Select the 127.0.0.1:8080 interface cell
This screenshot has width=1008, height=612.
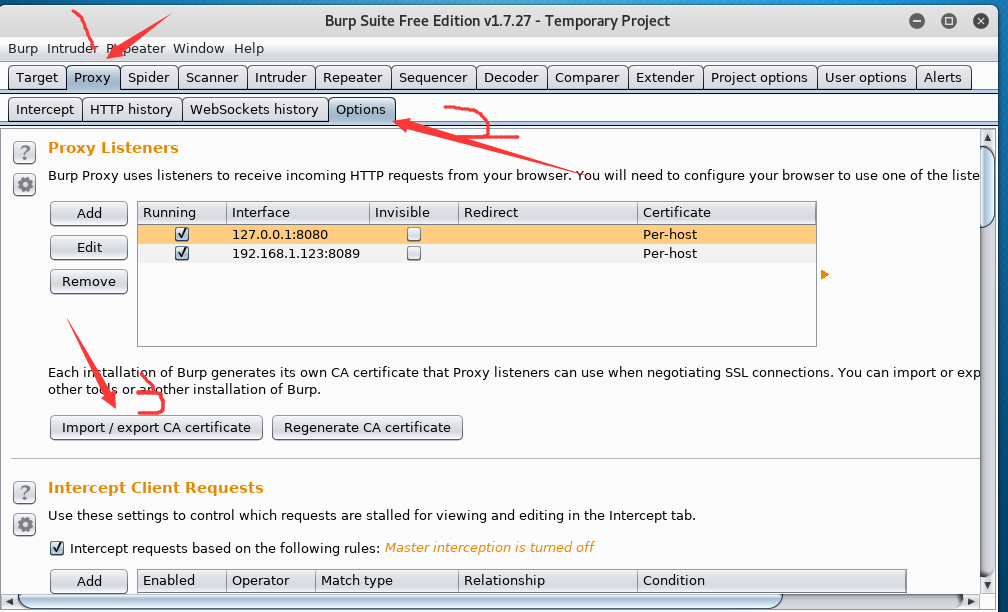[x=298, y=234]
